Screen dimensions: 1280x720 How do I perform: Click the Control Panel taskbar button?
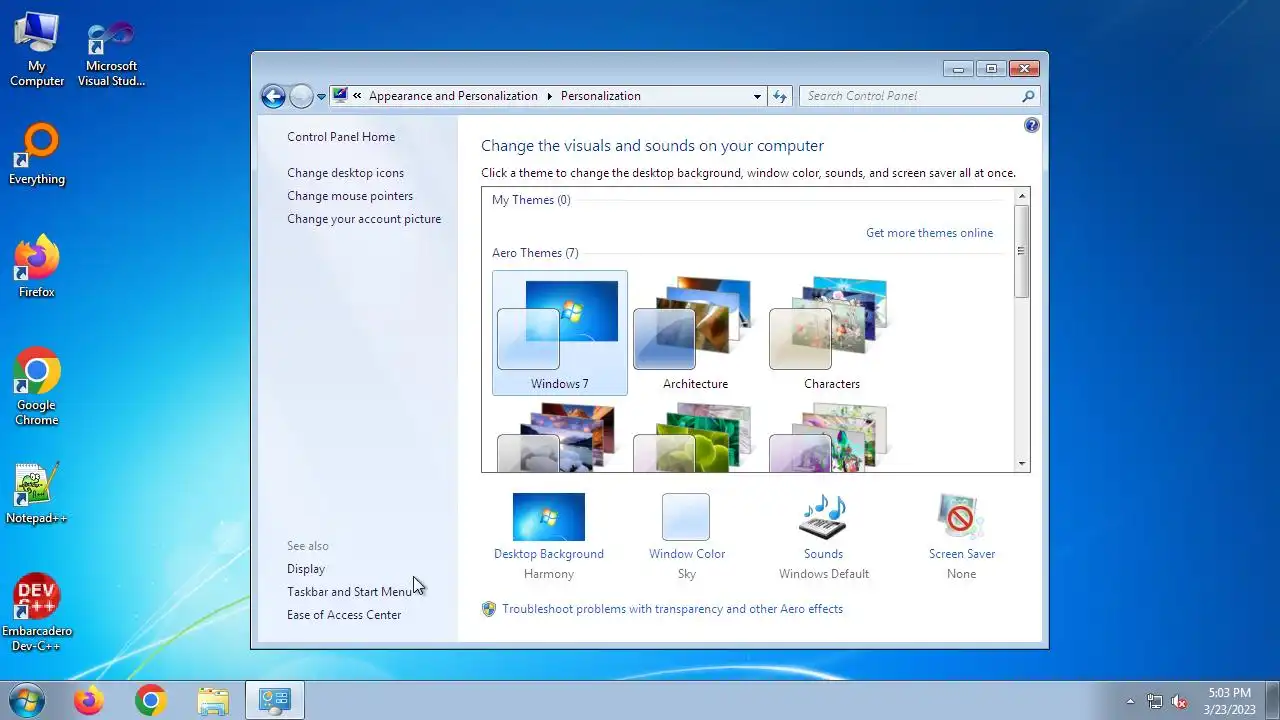[x=275, y=701]
